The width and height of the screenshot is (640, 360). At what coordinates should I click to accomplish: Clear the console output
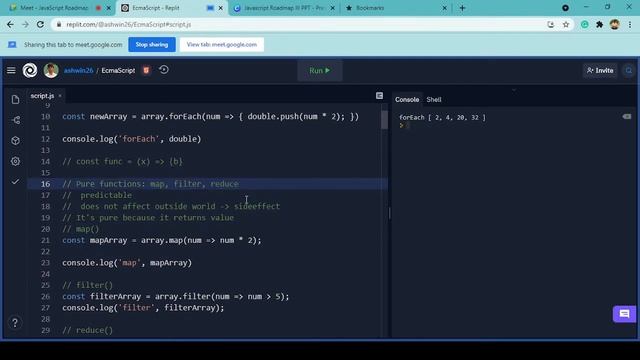[x=627, y=117]
